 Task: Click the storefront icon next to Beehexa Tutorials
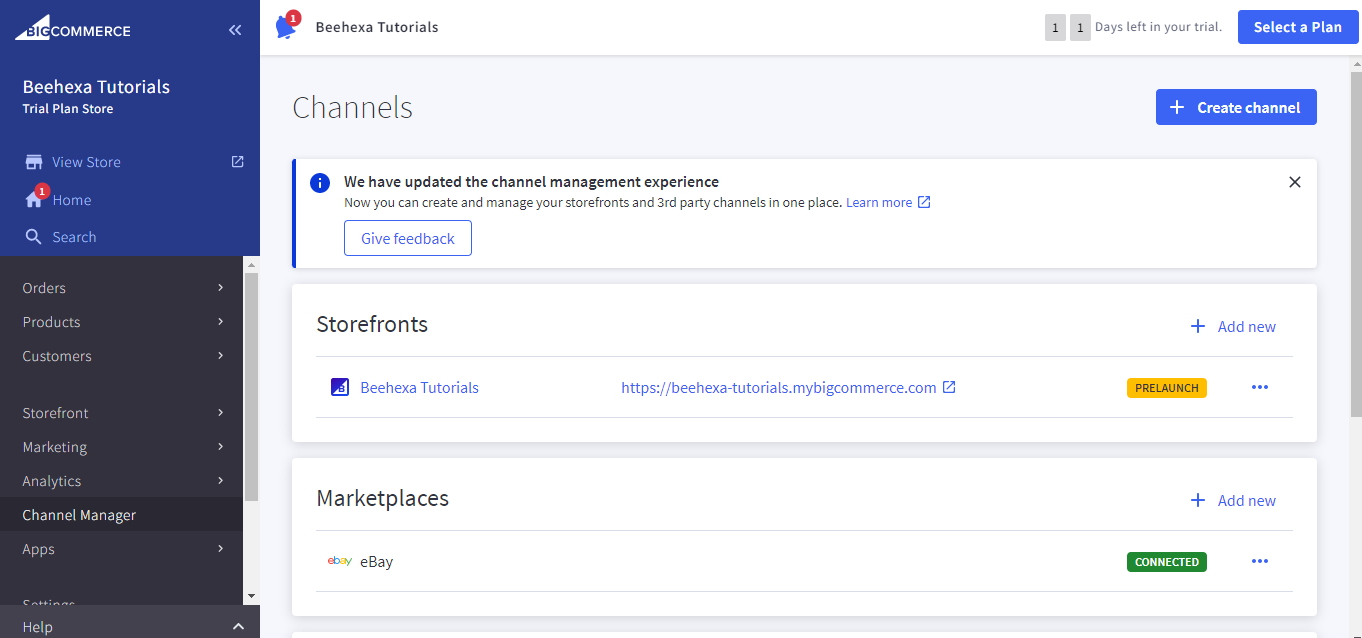pos(340,386)
